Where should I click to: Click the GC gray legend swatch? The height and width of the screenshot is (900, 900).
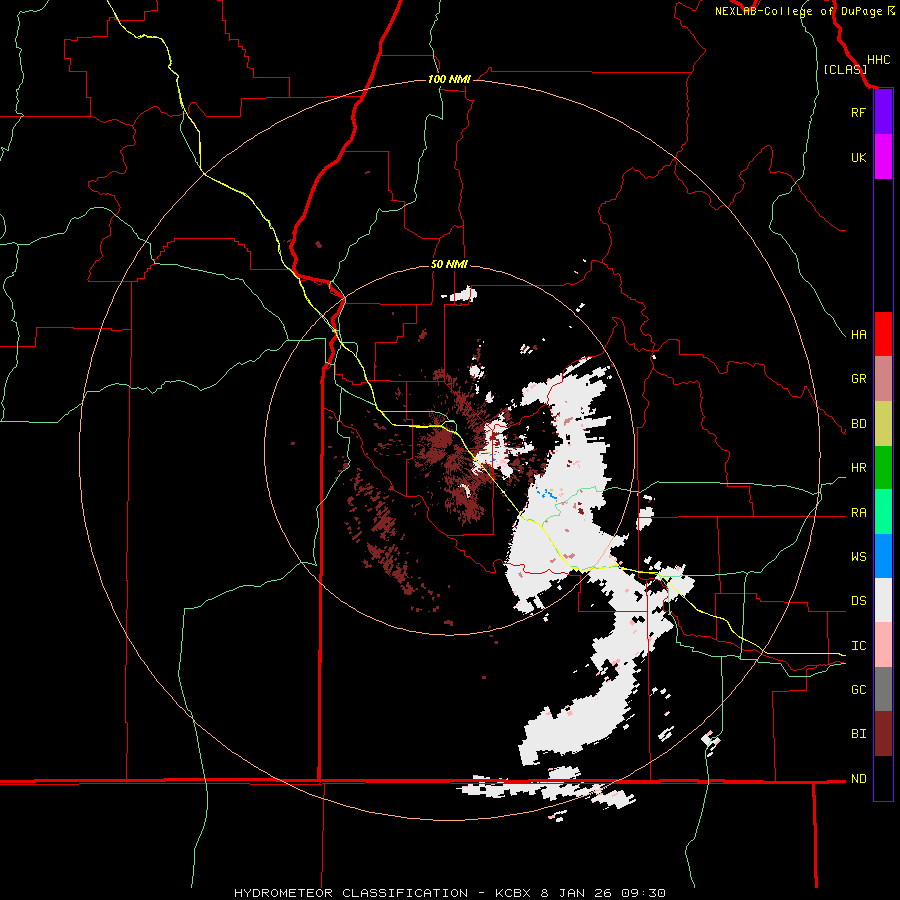tap(883, 689)
